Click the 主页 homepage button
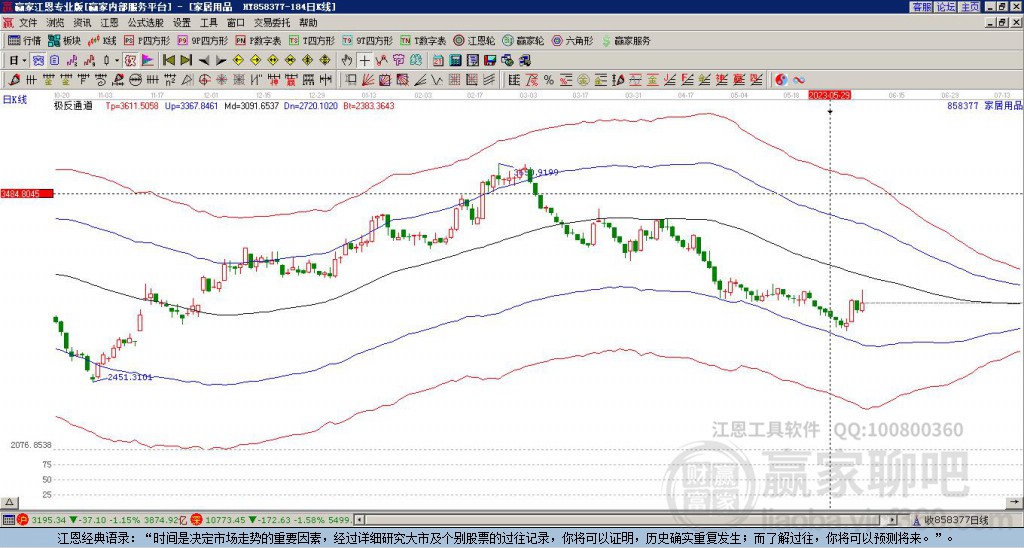 click(x=970, y=7)
